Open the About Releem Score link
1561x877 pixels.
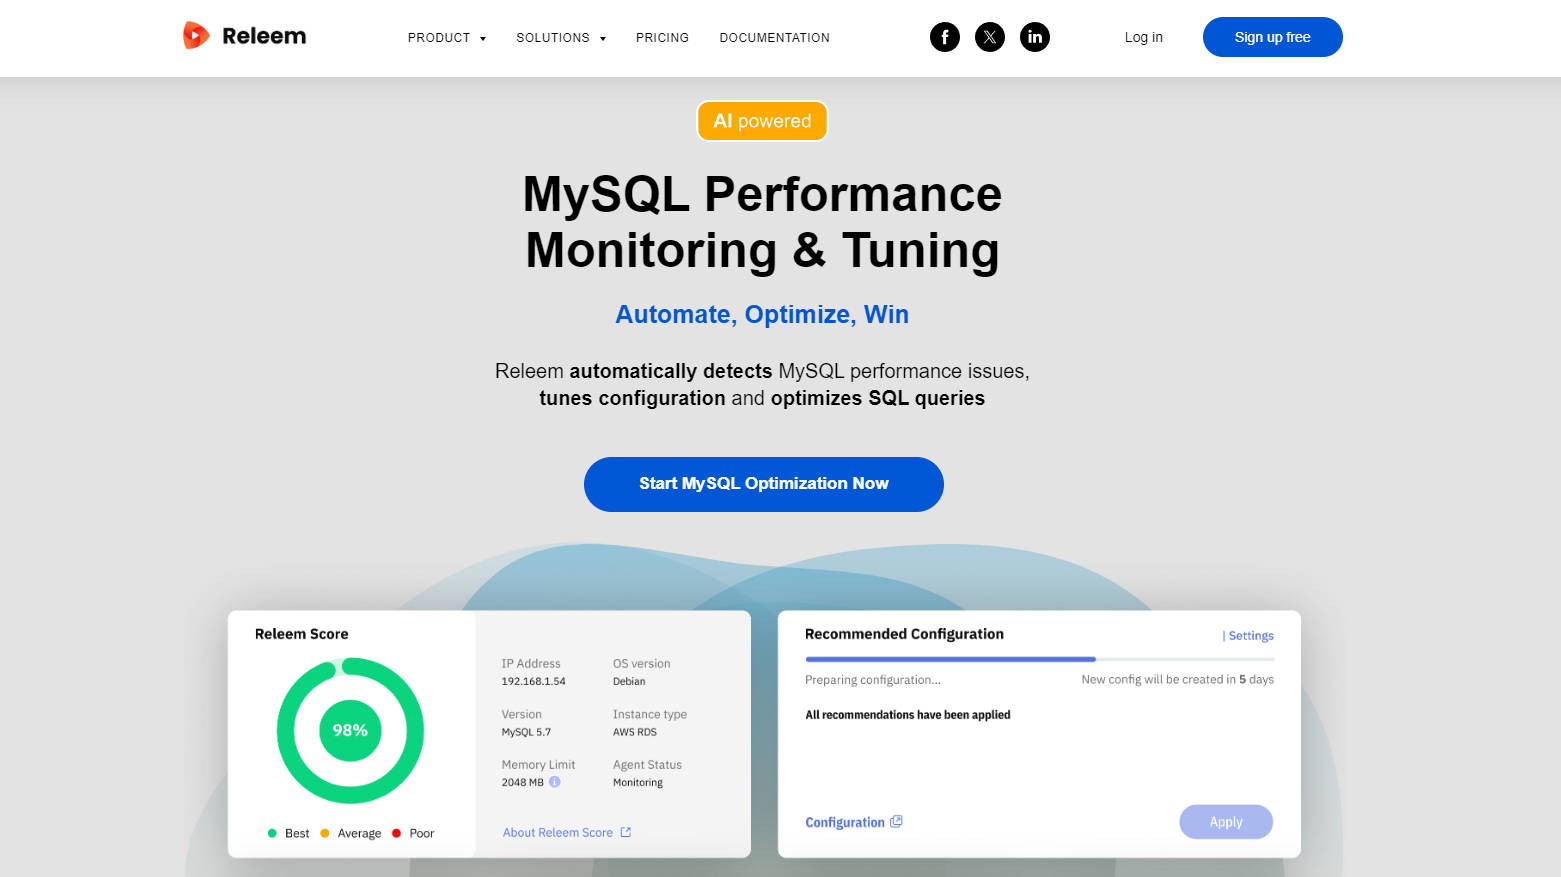[x=557, y=832]
